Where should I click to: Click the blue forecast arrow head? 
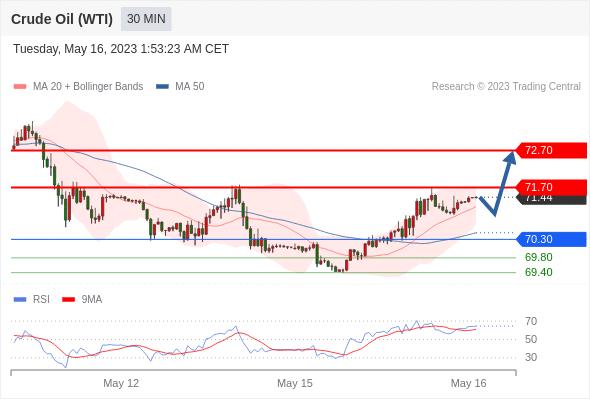pyautogui.click(x=510, y=157)
